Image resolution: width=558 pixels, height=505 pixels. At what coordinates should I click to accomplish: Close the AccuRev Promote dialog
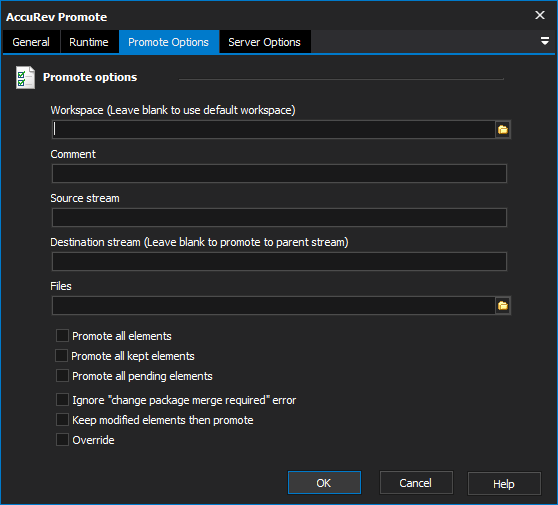pyautogui.click(x=540, y=15)
